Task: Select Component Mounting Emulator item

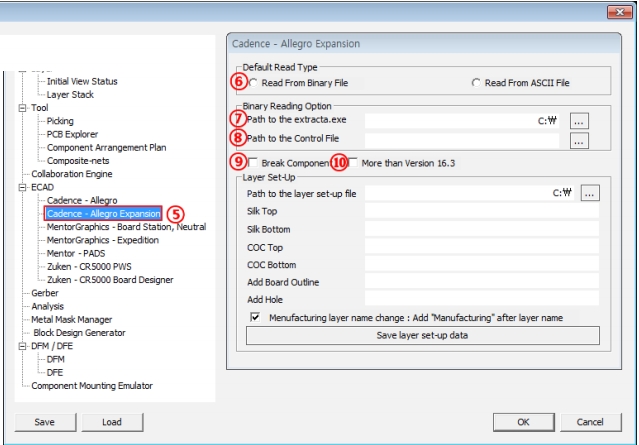Action: point(92,386)
